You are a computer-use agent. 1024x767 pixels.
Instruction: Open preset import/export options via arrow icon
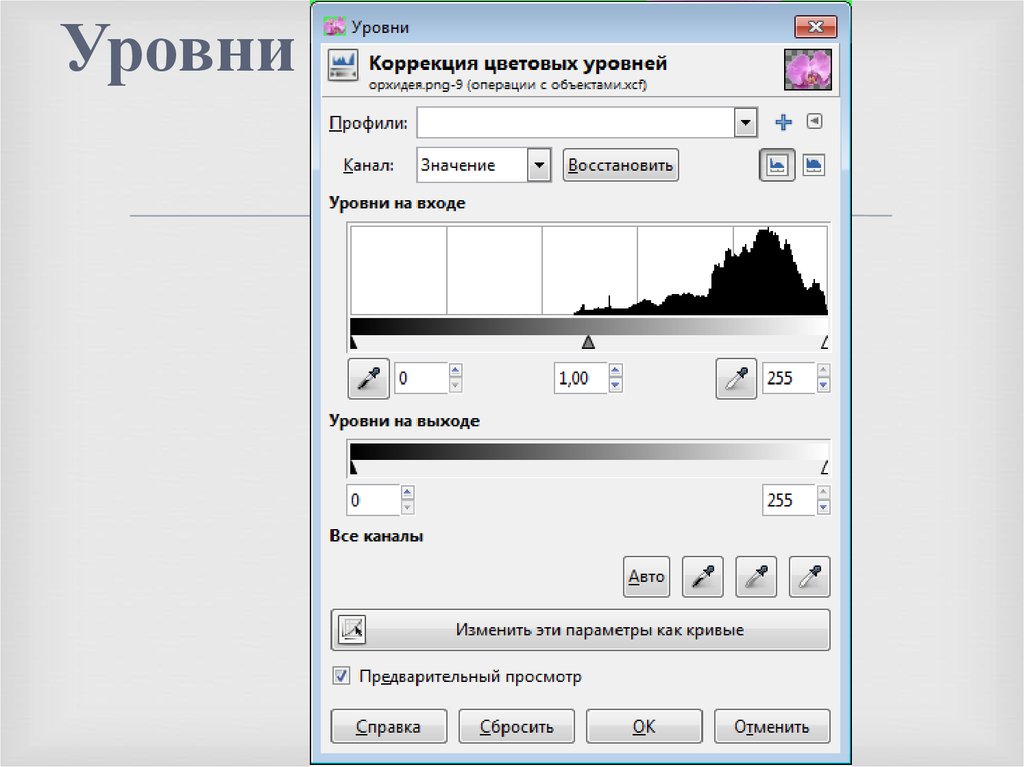[812, 122]
